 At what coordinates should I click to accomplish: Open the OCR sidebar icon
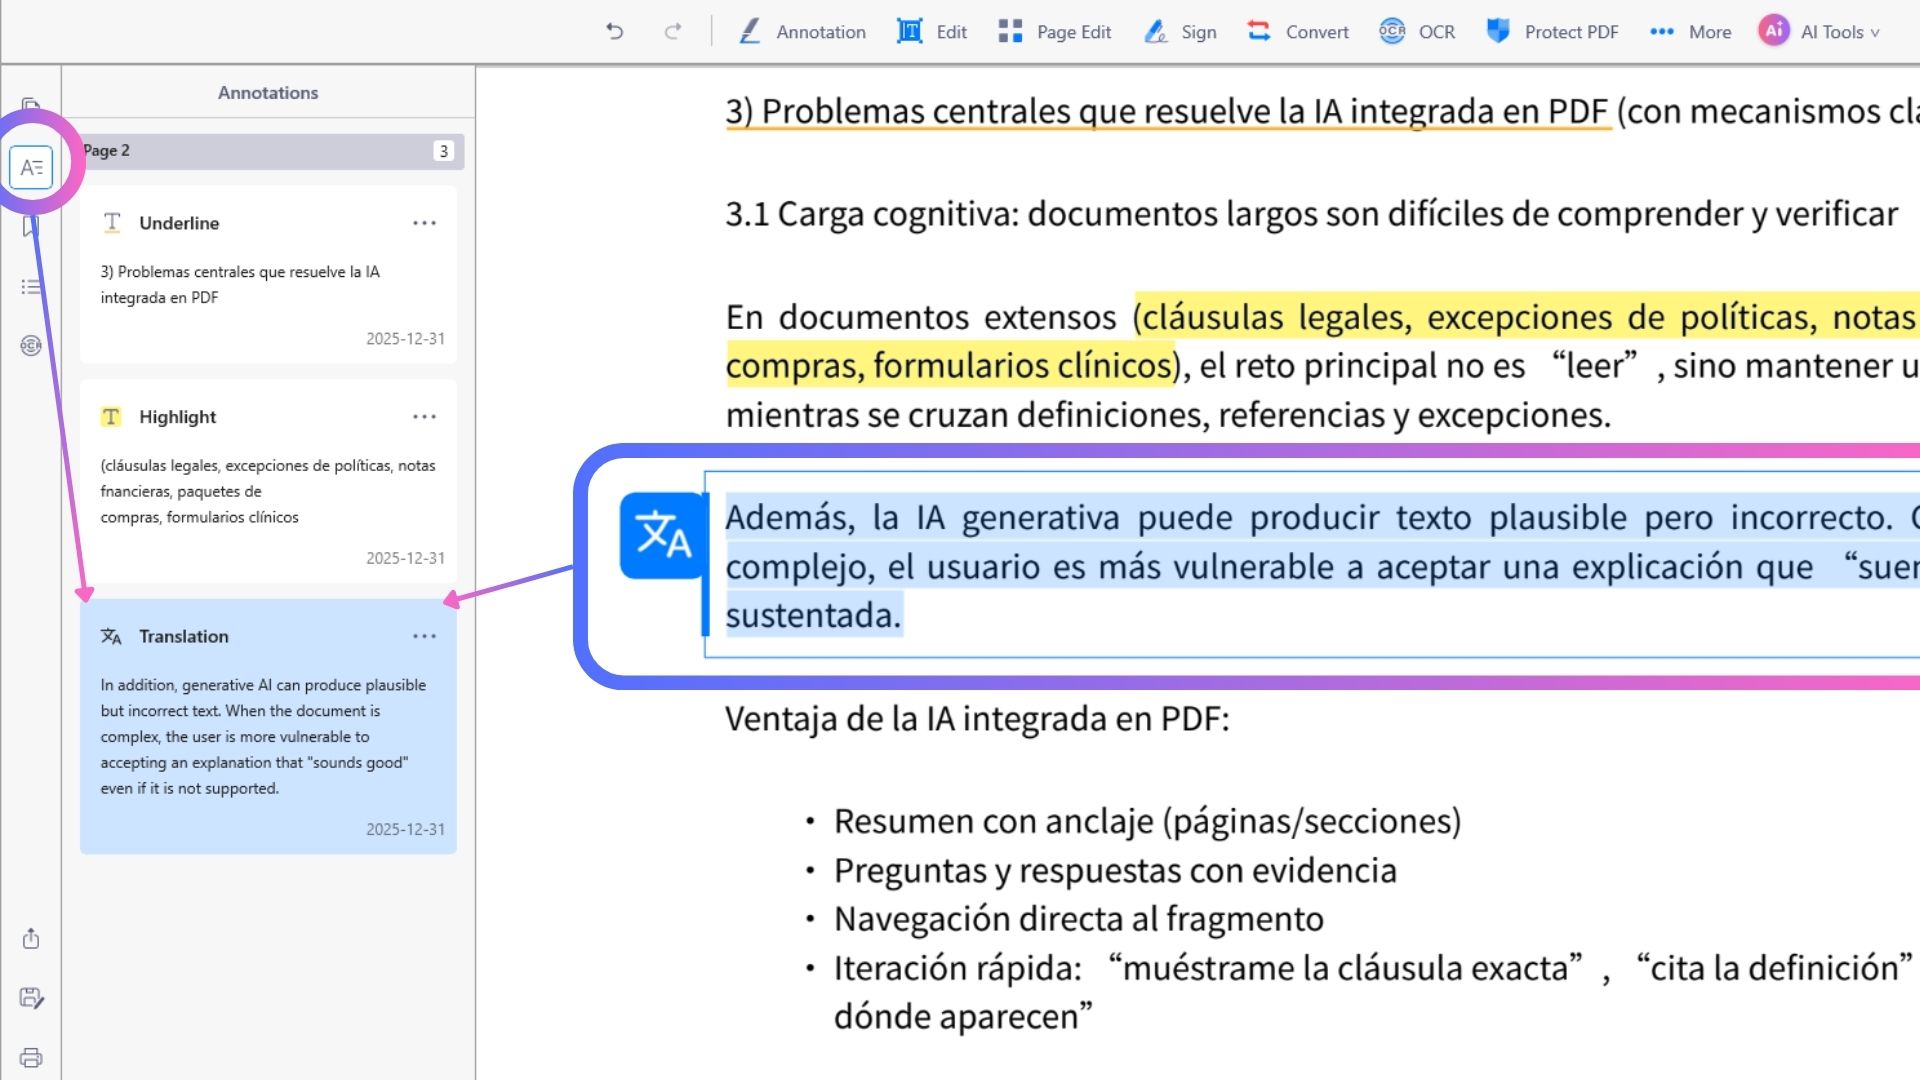point(31,346)
